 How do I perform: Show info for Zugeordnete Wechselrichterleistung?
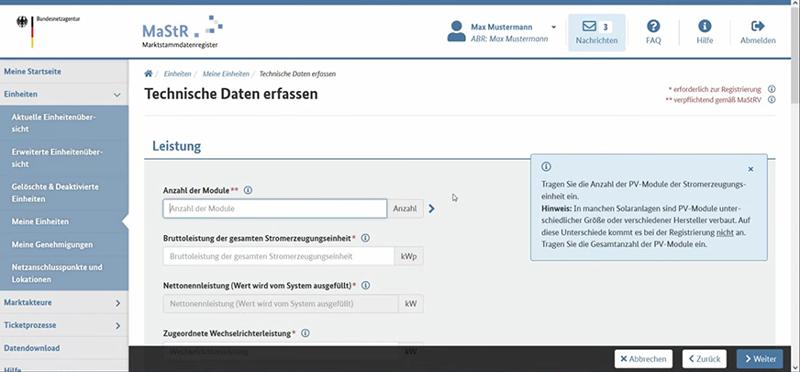[305, 333]
